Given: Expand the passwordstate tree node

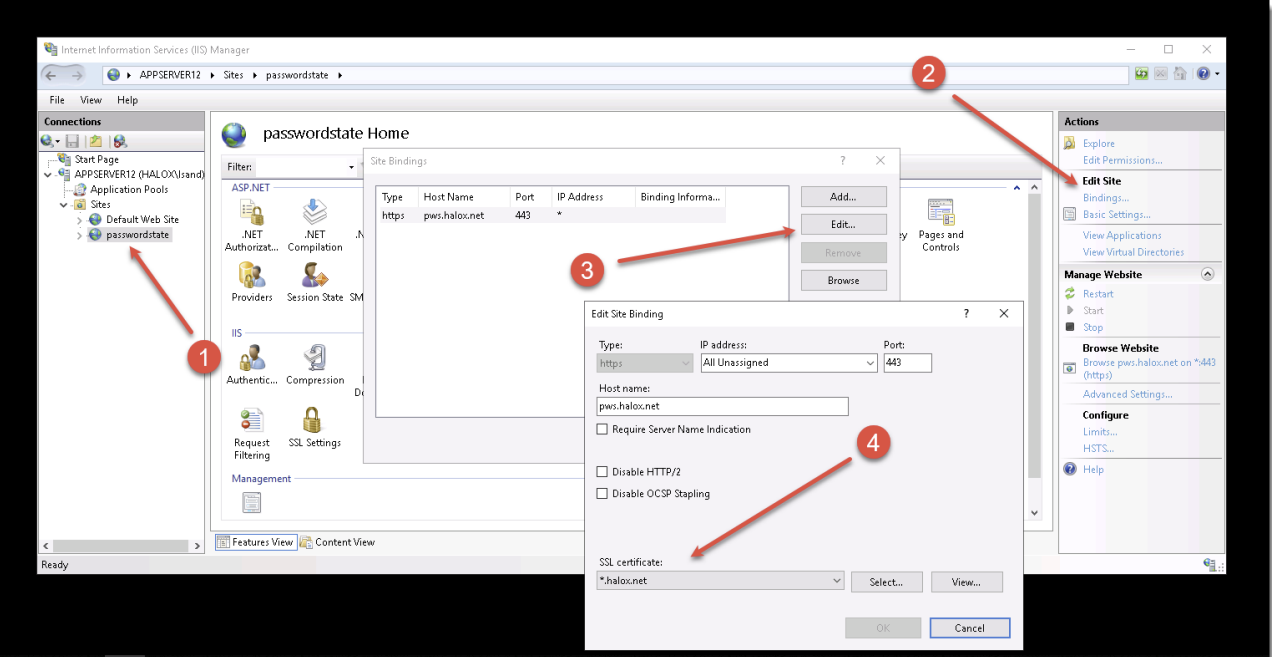Looking at the screenshot, I should point(80,236).
